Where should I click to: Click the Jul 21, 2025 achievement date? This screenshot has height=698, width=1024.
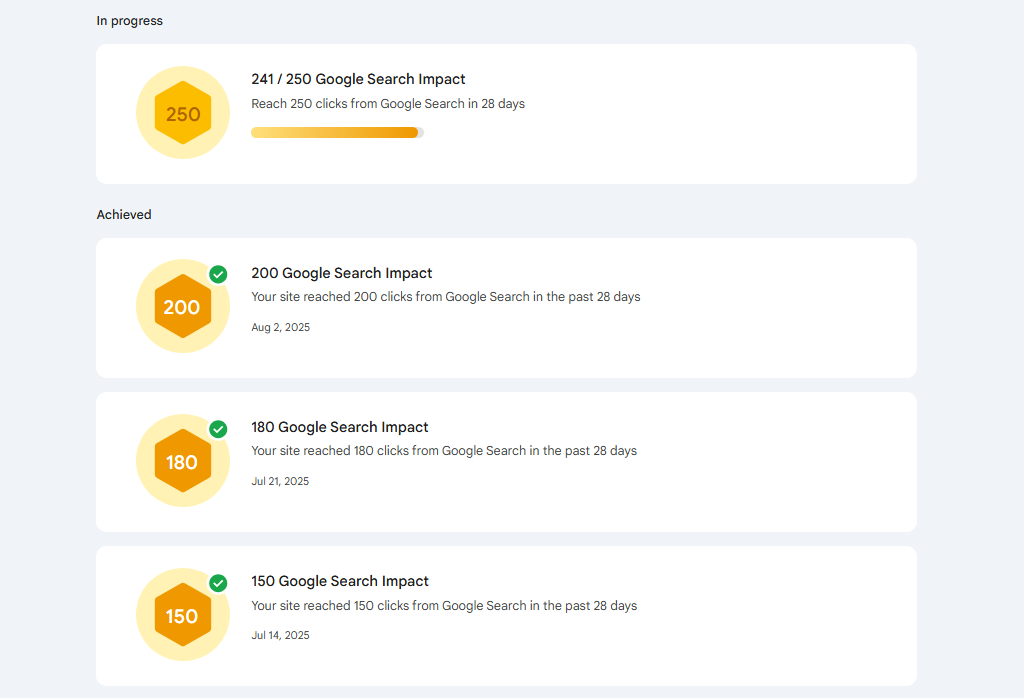point(280,481)
